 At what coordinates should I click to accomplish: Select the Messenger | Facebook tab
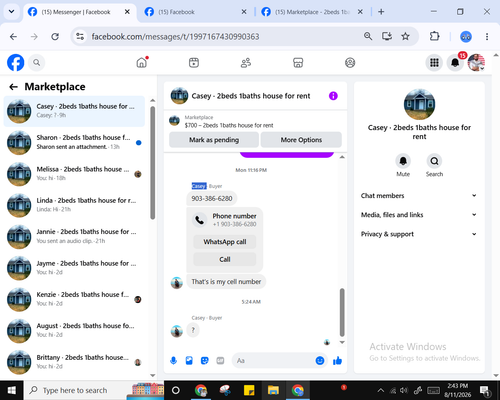point(79,12)
